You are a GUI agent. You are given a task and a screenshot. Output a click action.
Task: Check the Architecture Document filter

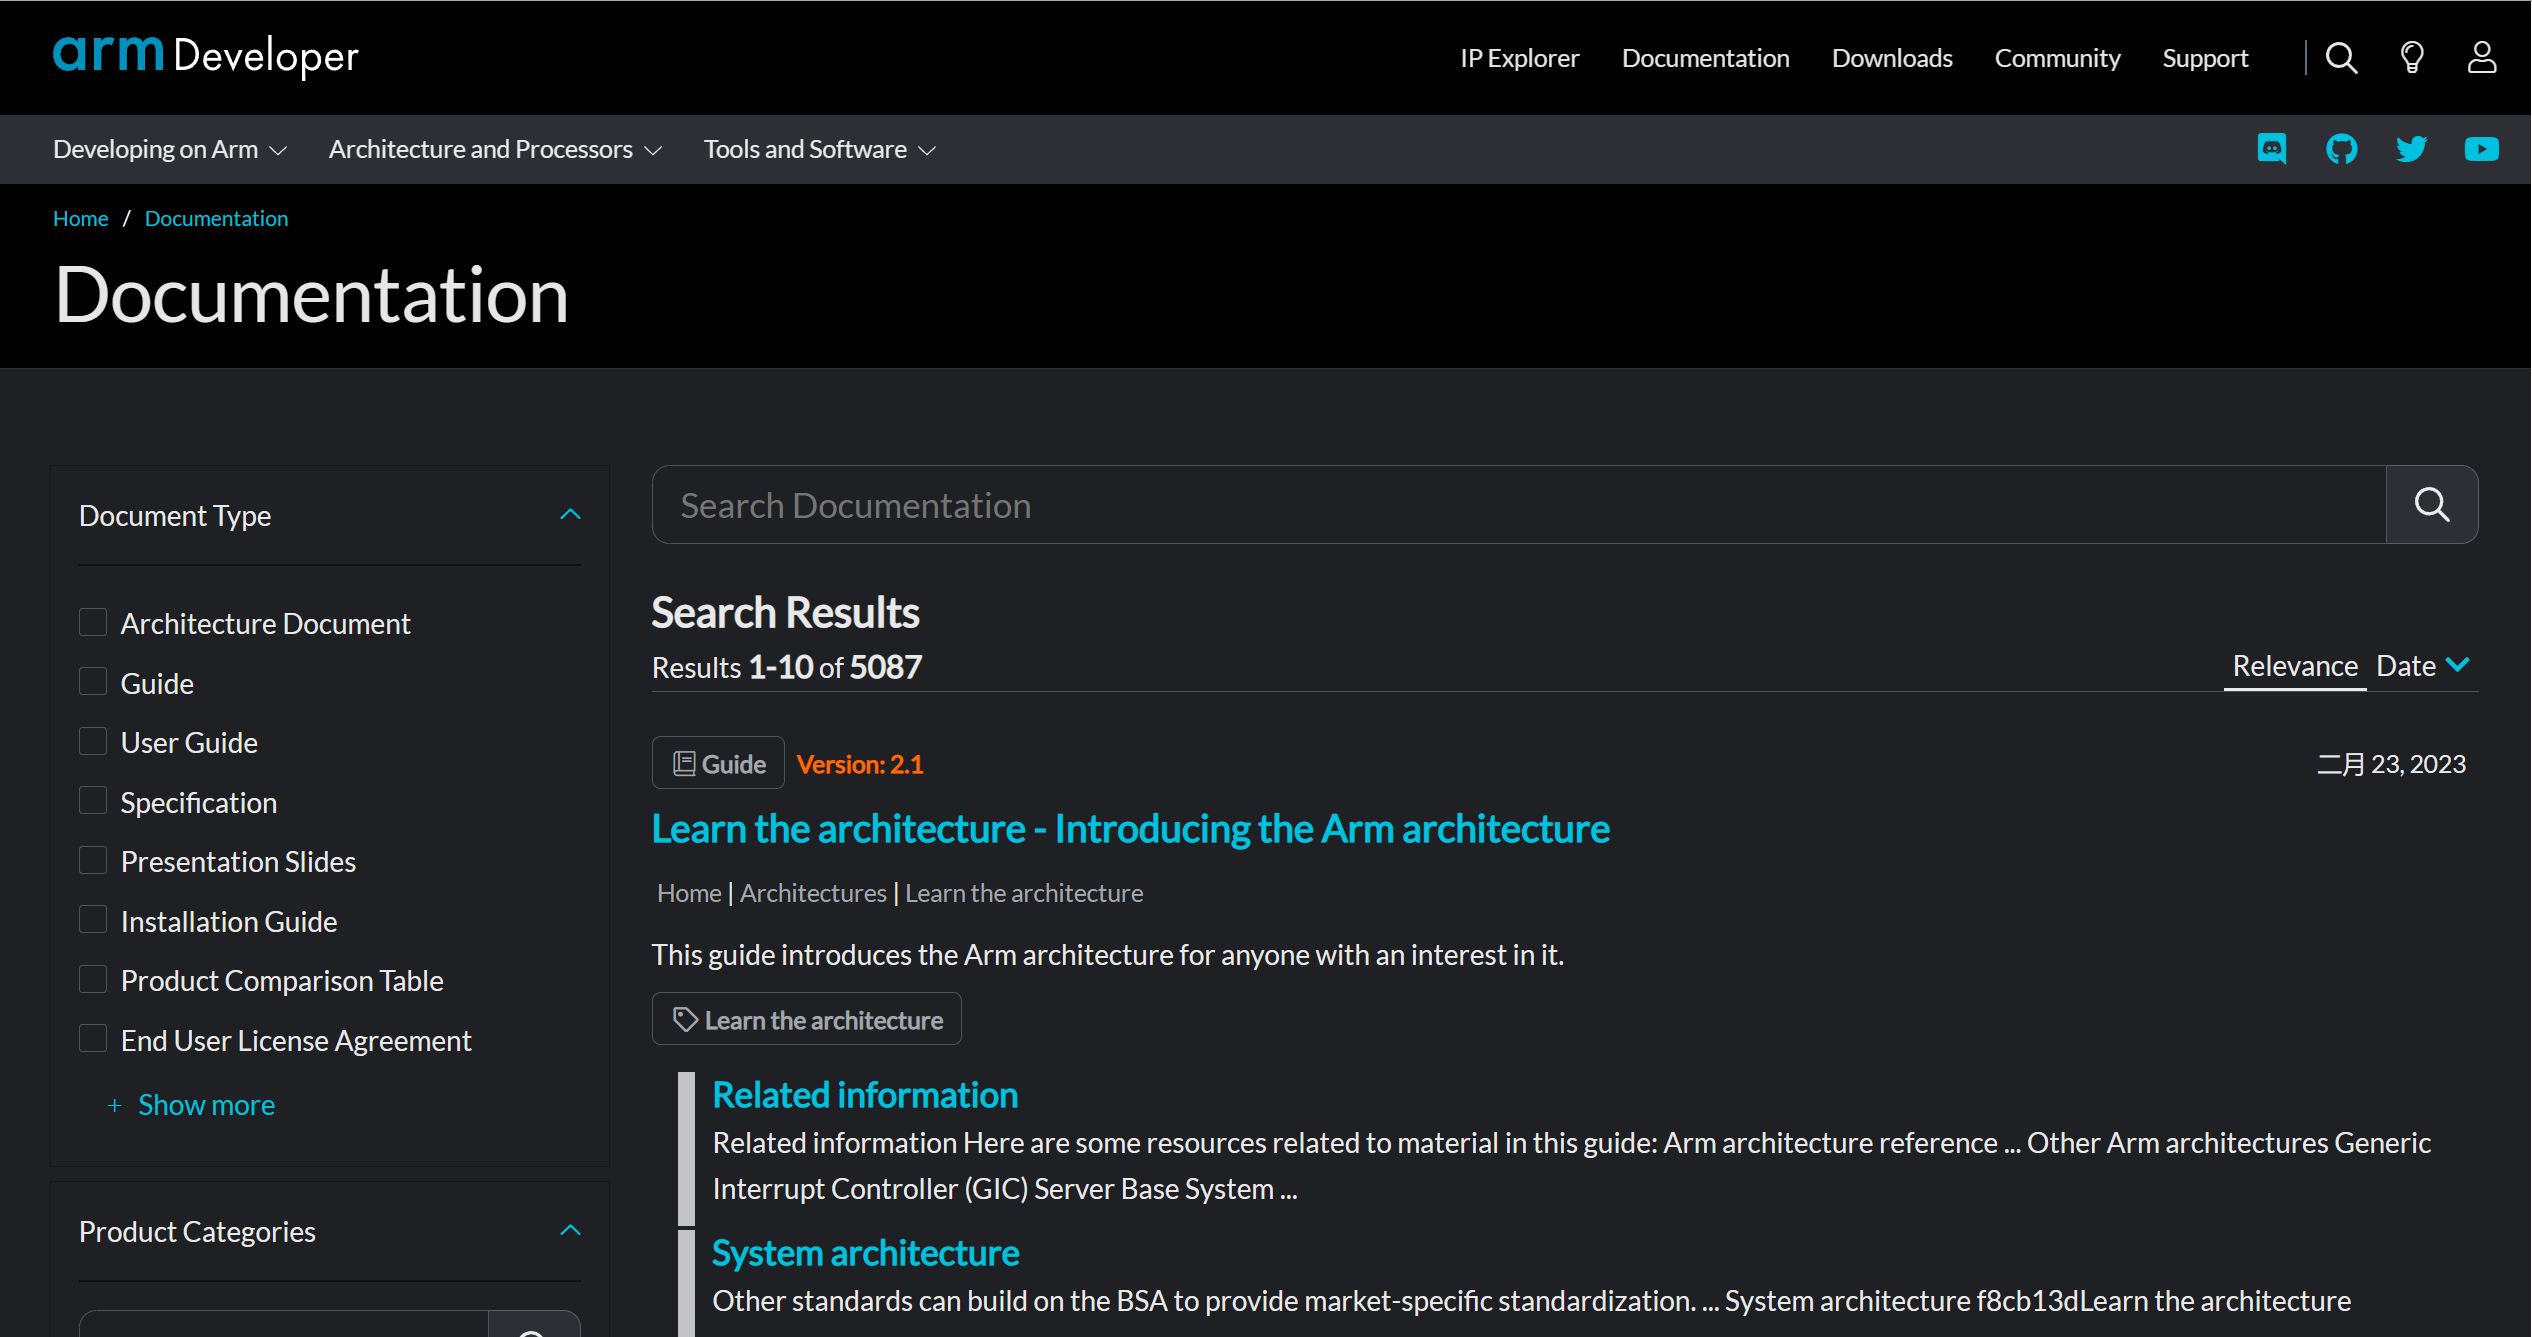point(93,623)
